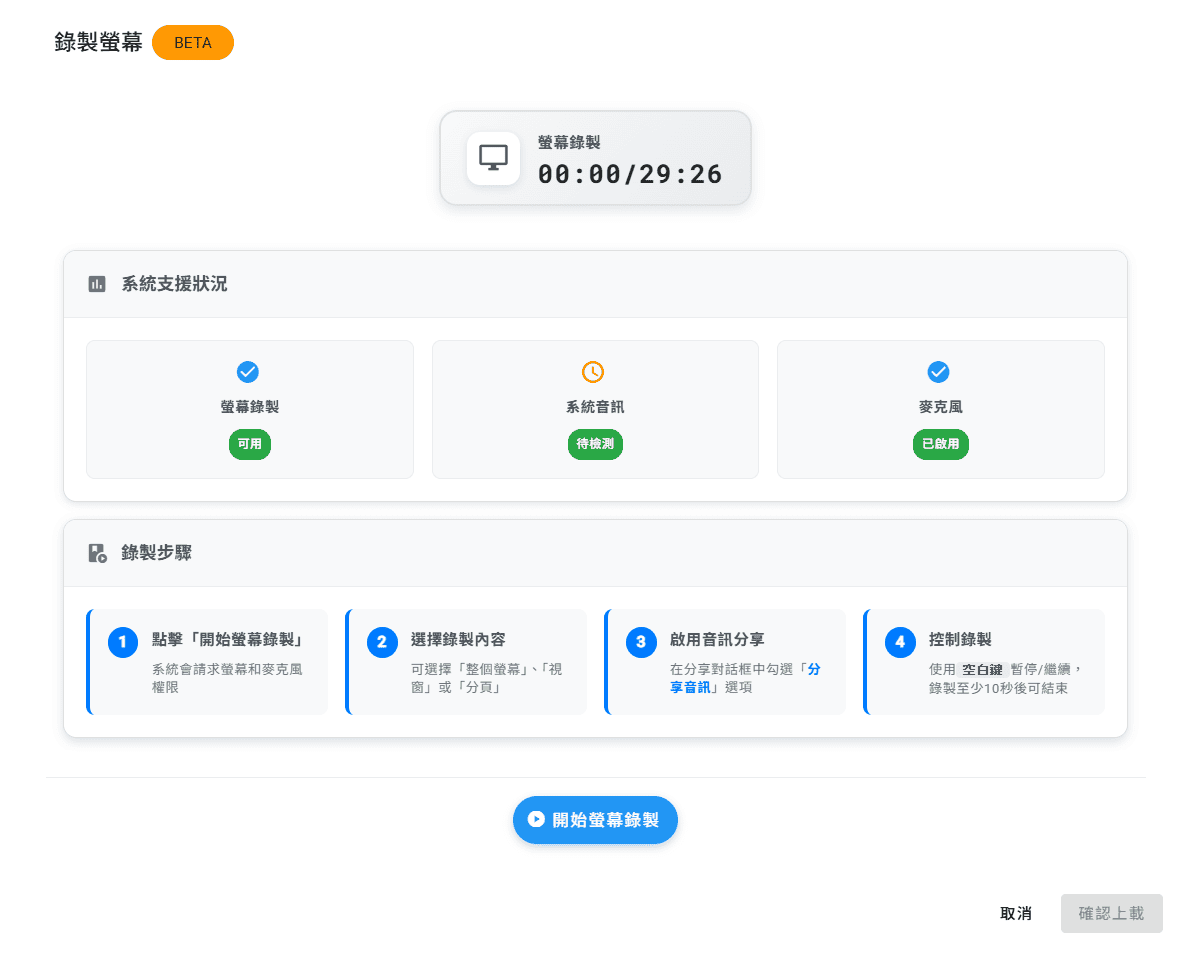This screenshot has height=953, width=1184.
Task: Click the 取消 cancel button
Action: click(x=1016, y=914)
